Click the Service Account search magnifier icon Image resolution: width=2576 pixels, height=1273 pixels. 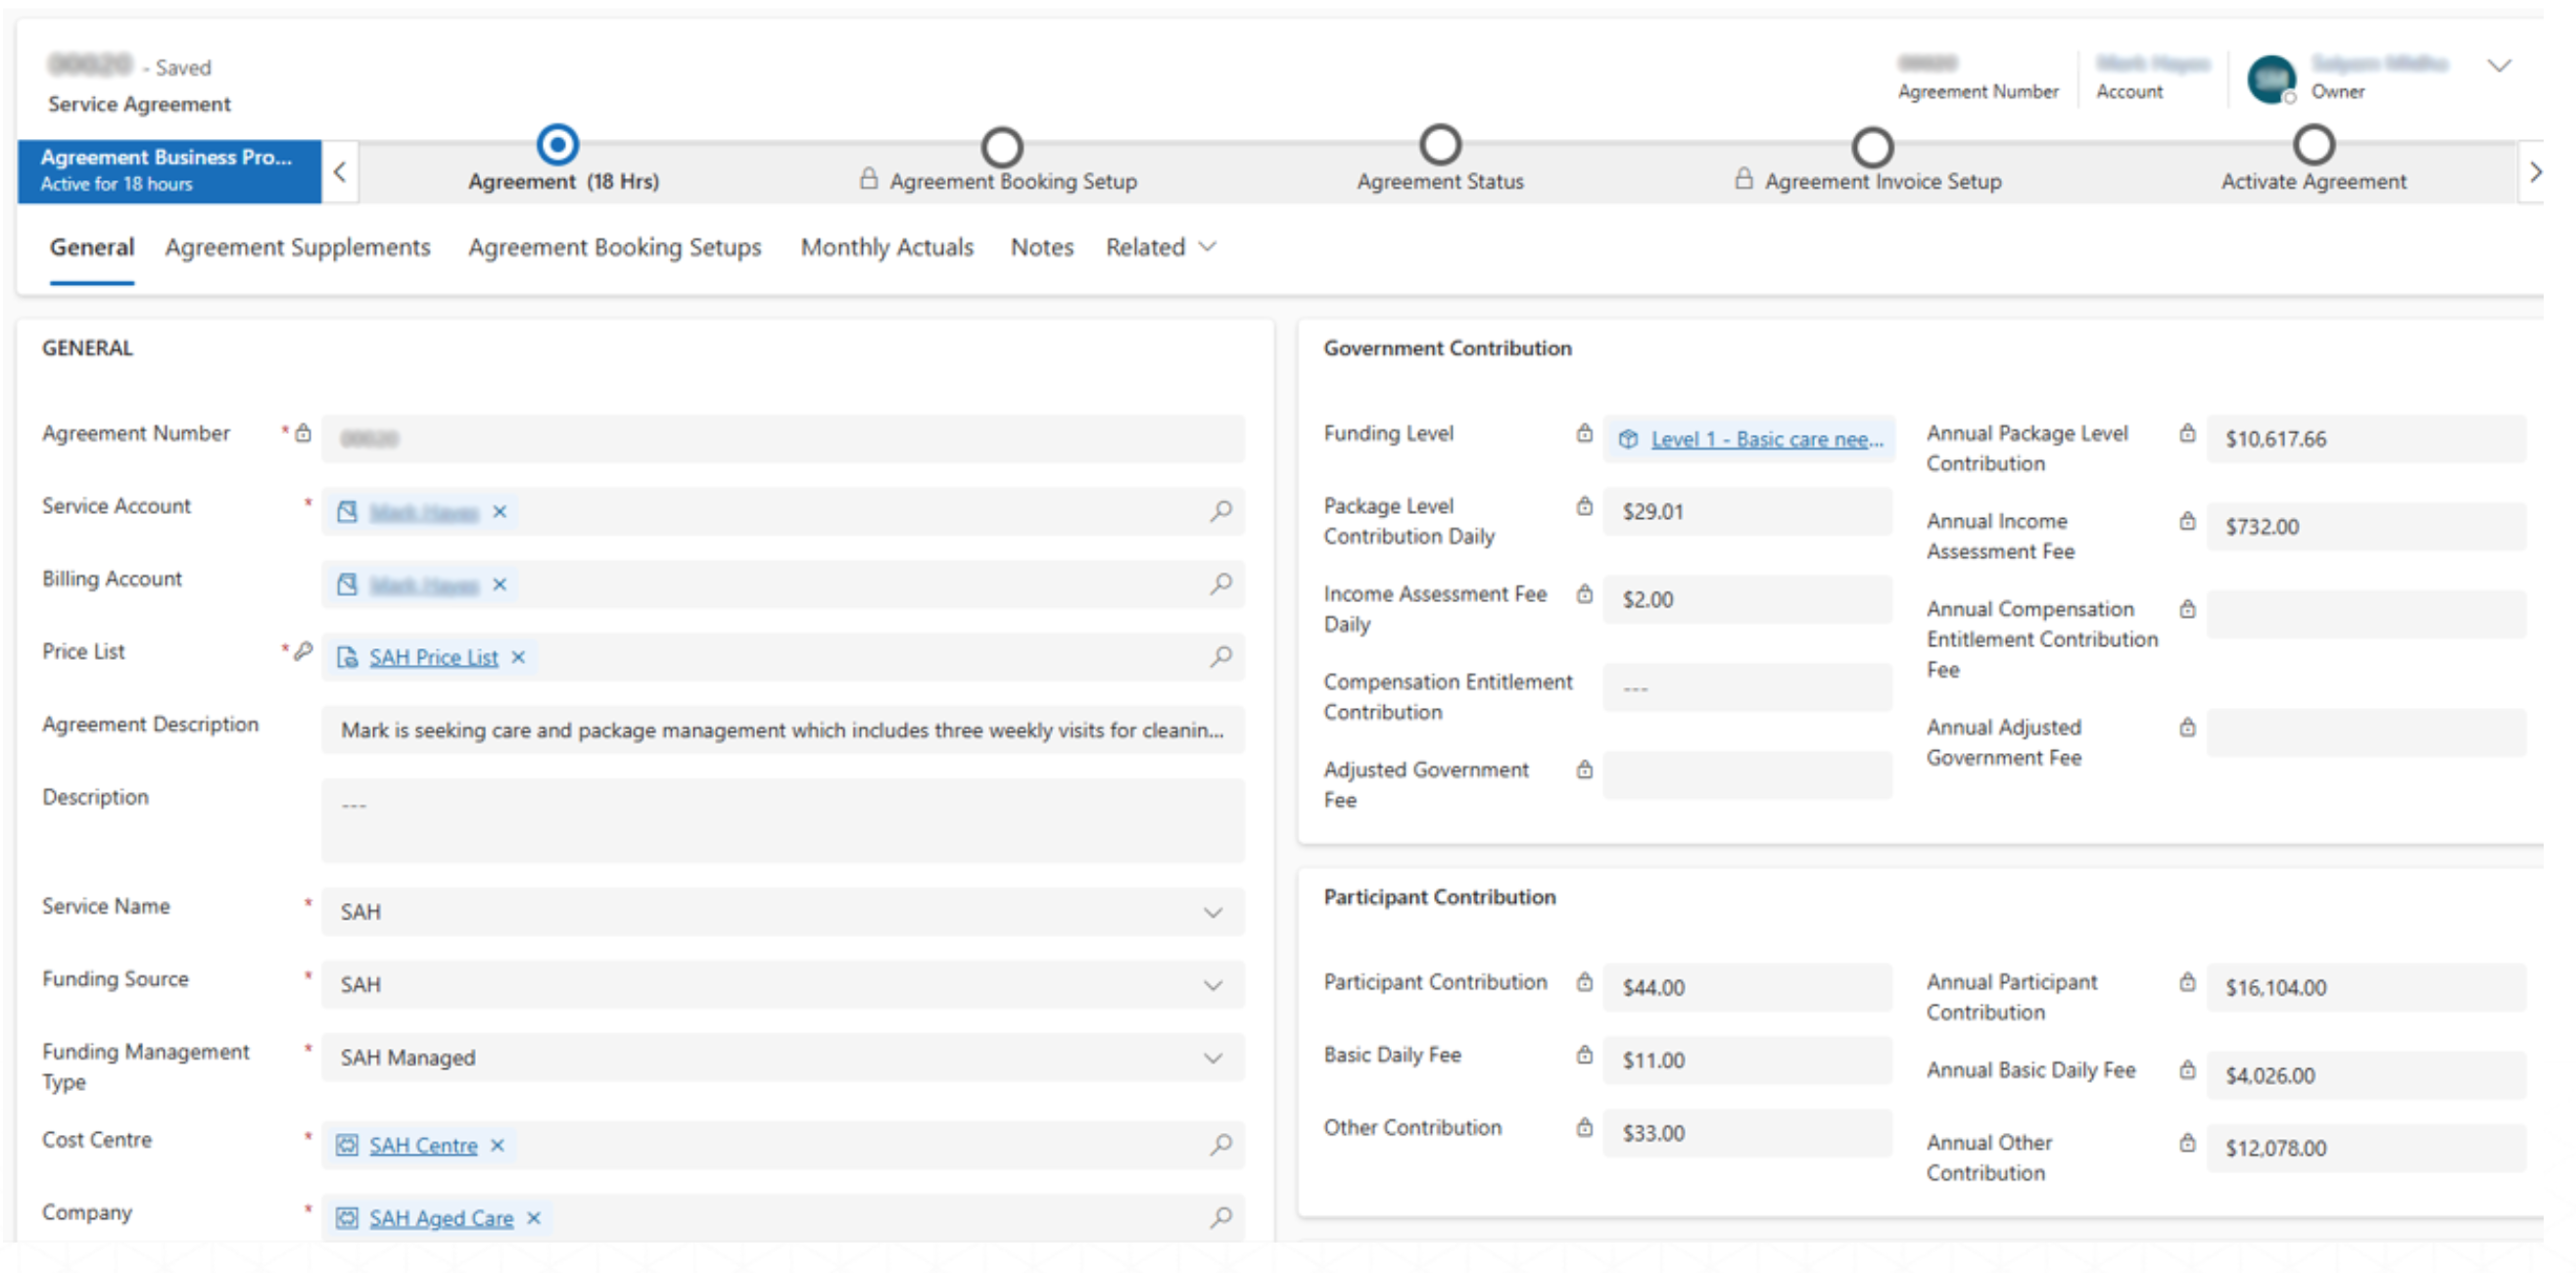pyautogui.click(x=1220, y=511)
